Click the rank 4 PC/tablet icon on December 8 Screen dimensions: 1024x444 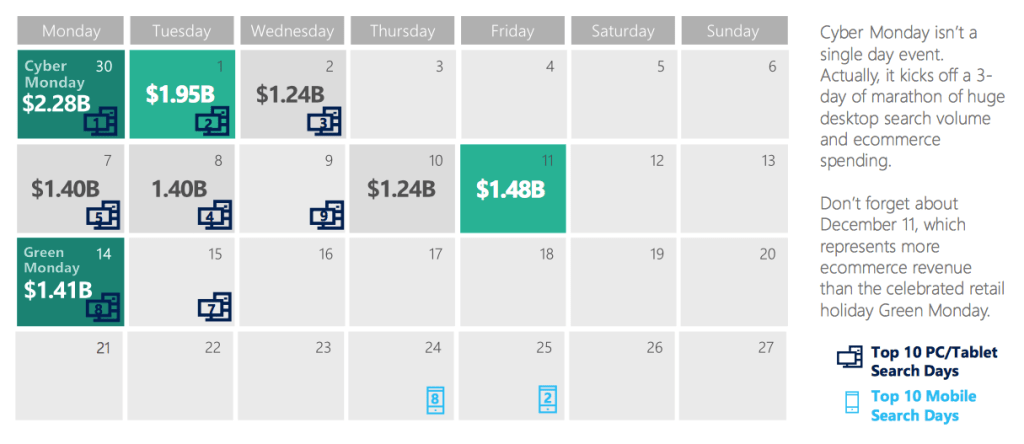point(212,215)
